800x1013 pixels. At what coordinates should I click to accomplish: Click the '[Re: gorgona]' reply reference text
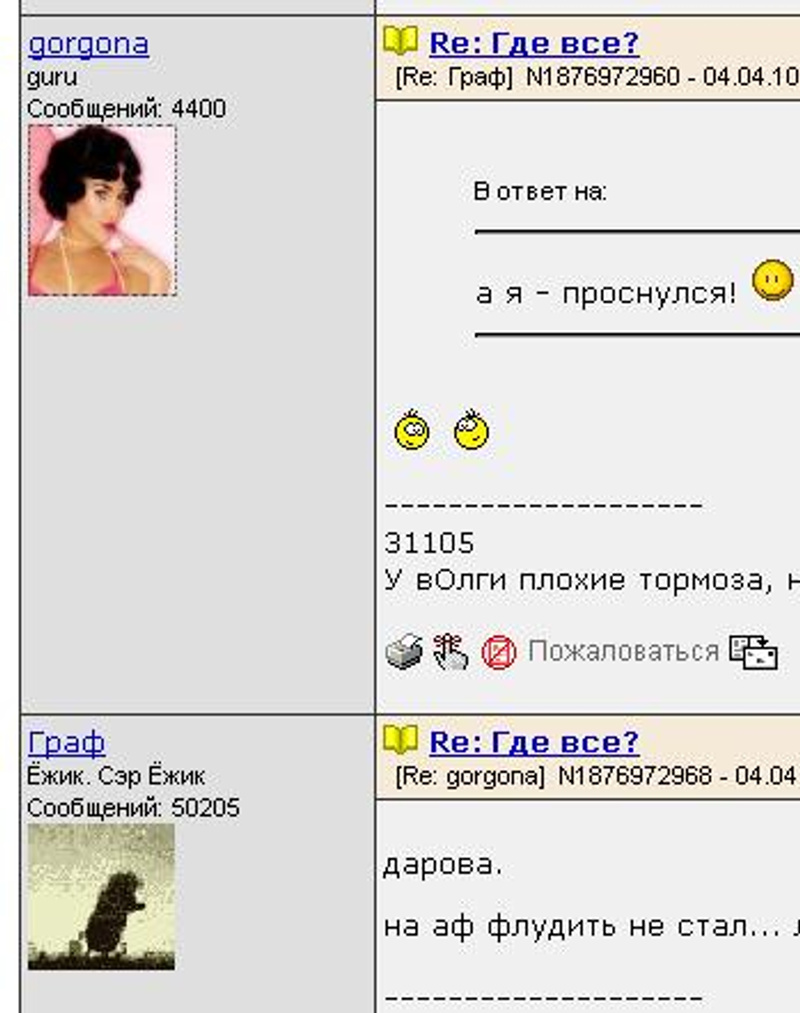(470, 775)
